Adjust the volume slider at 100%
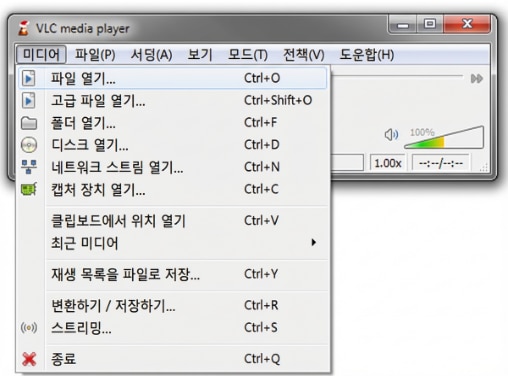This screenshot has height=376, width=508. (x=444, y=137)
